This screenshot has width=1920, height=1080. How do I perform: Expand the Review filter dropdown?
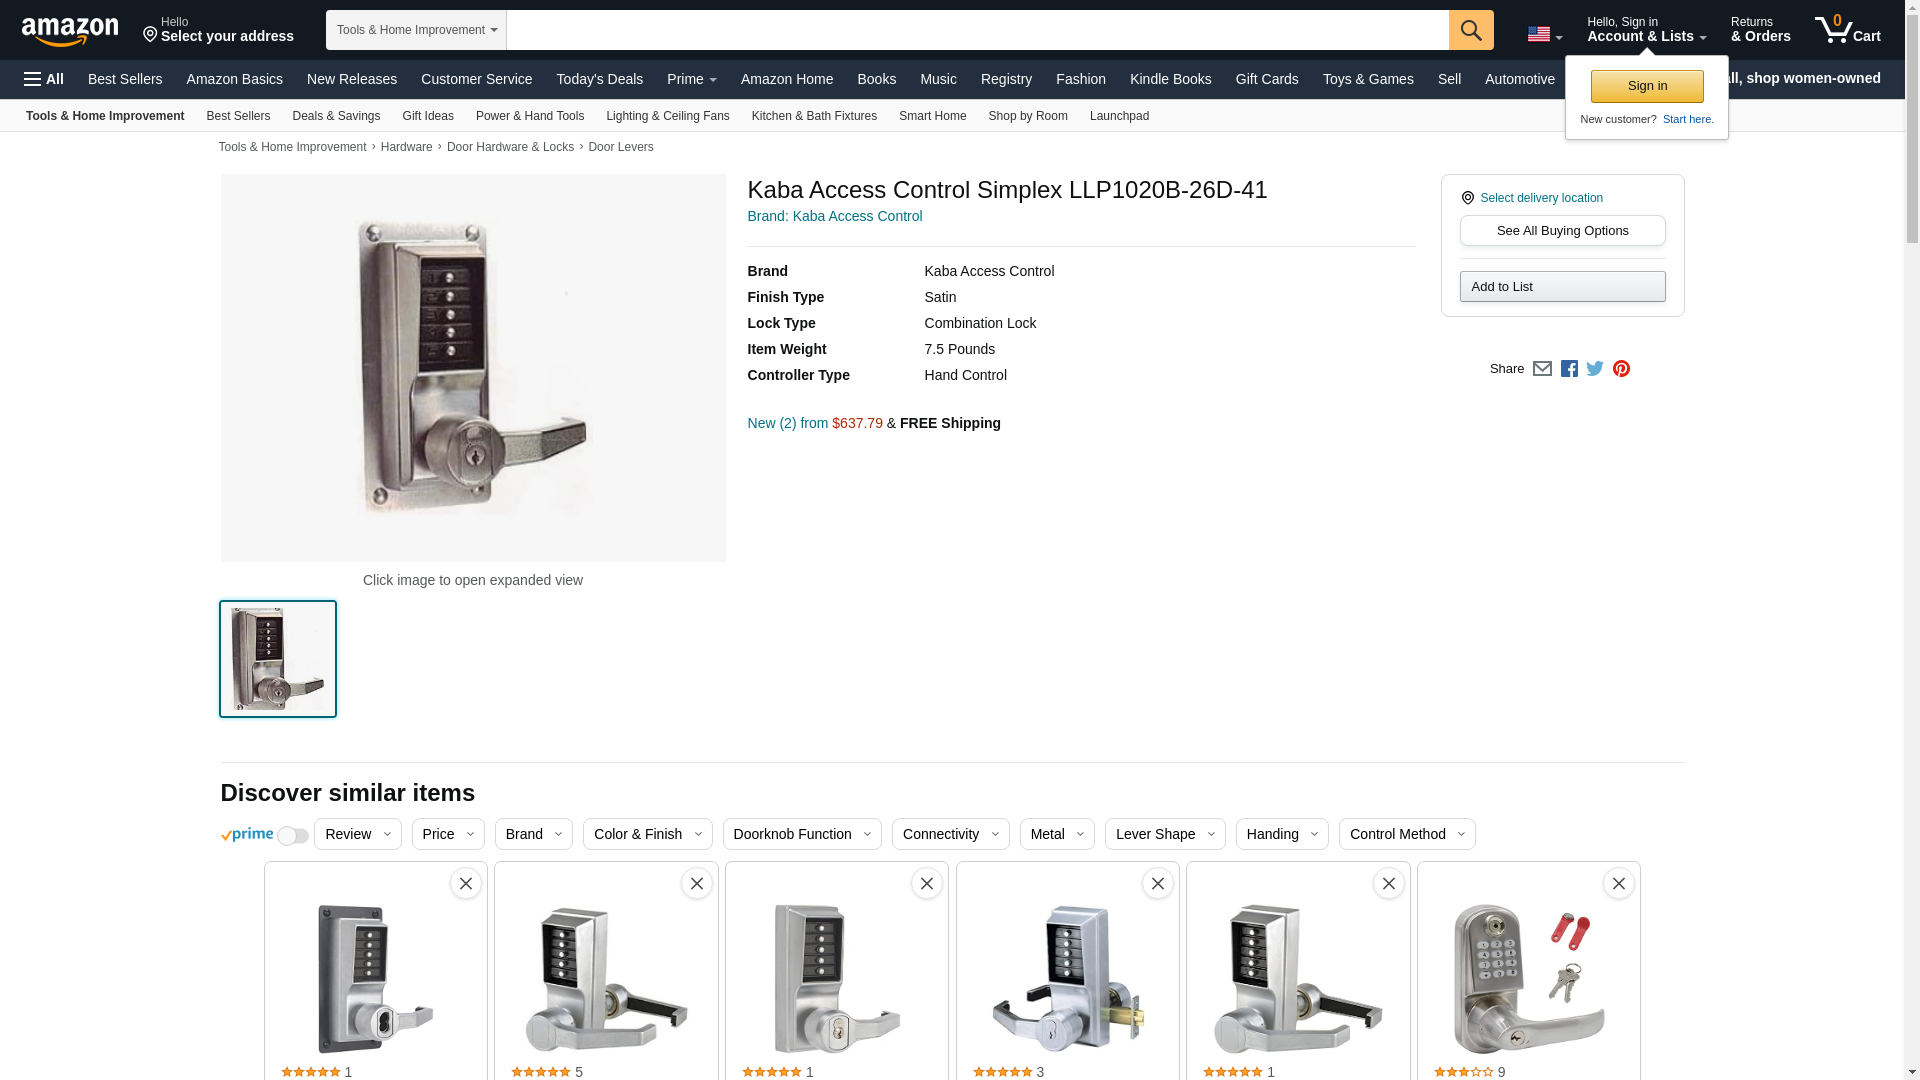click(x=357, y=834)
